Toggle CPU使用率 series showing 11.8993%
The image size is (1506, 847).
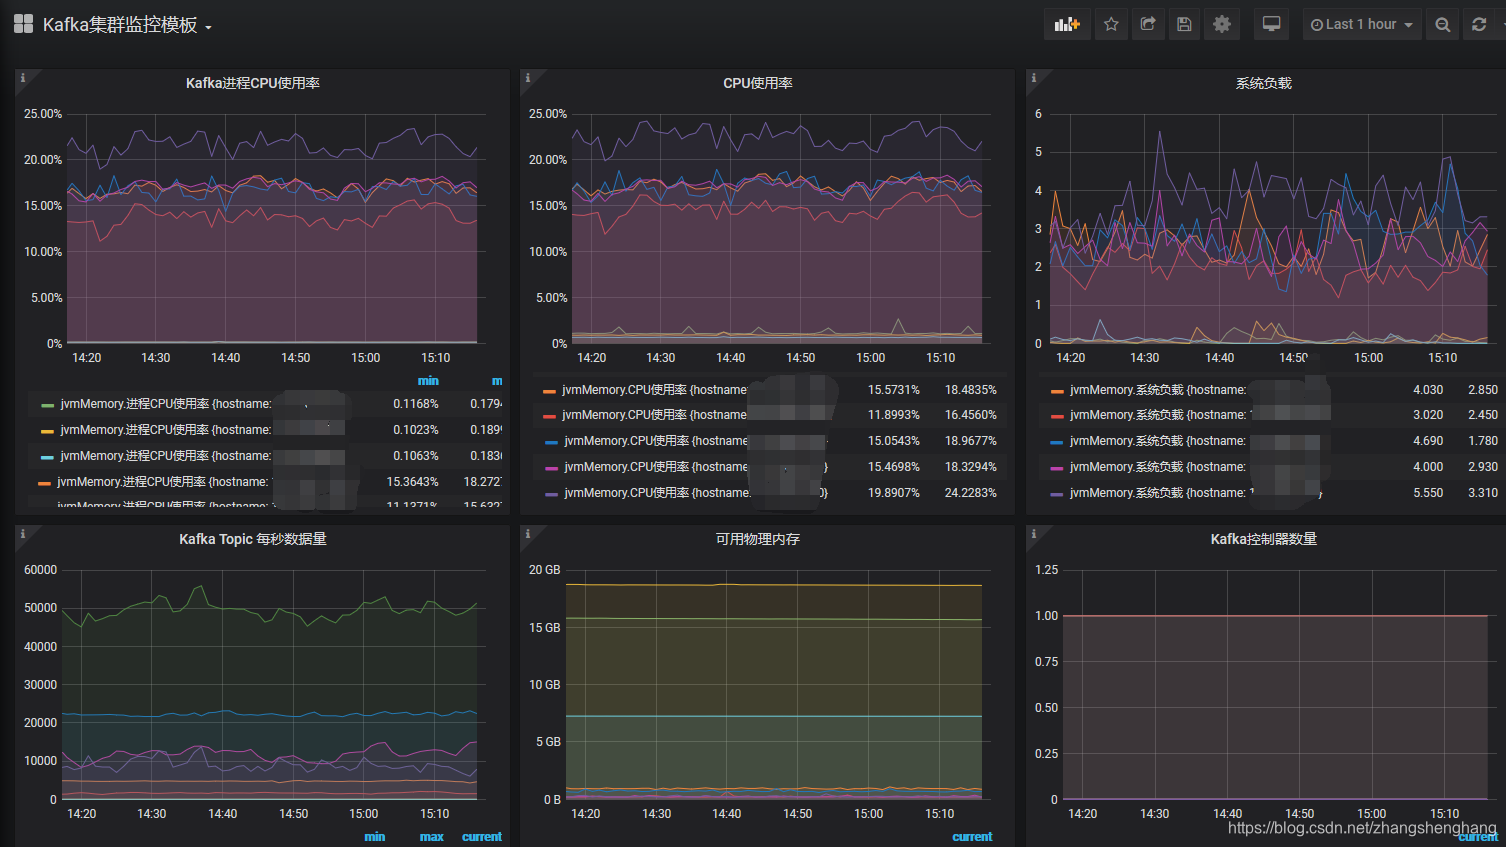pyautogui.click(x=655, y=415)
